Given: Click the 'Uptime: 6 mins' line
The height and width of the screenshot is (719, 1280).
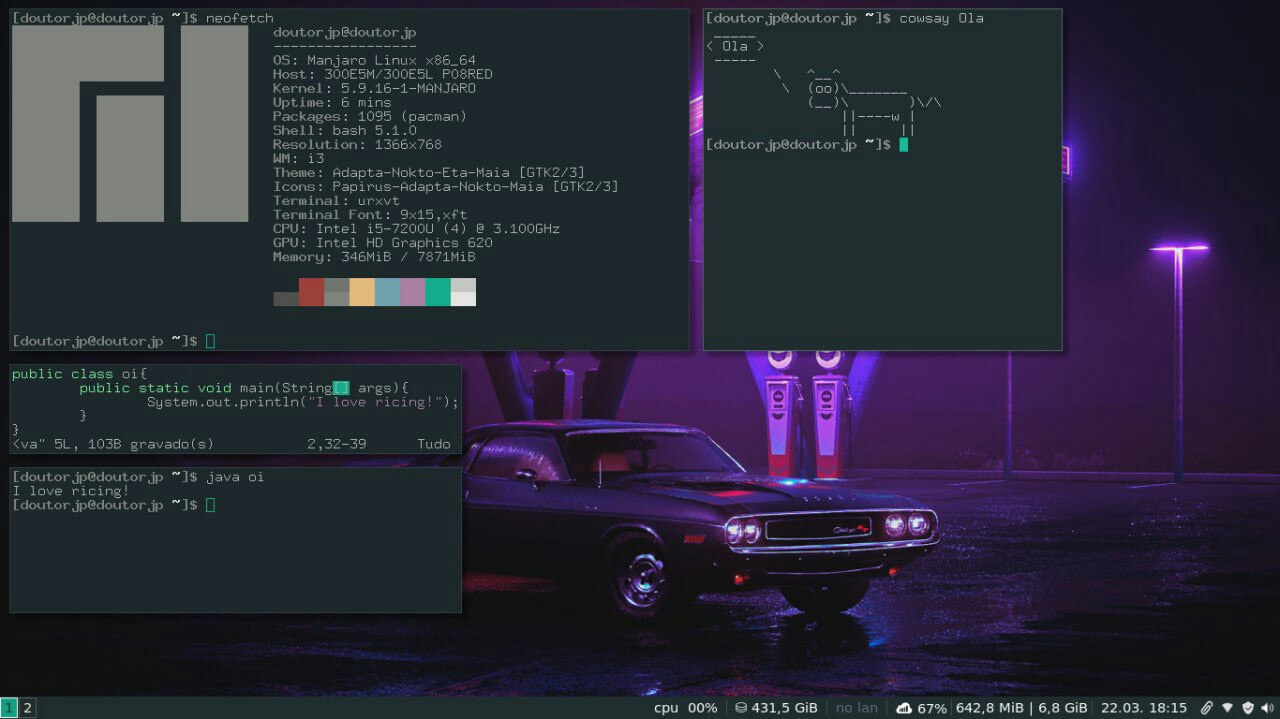Looking at the screenshot, I should pos(332,102).
